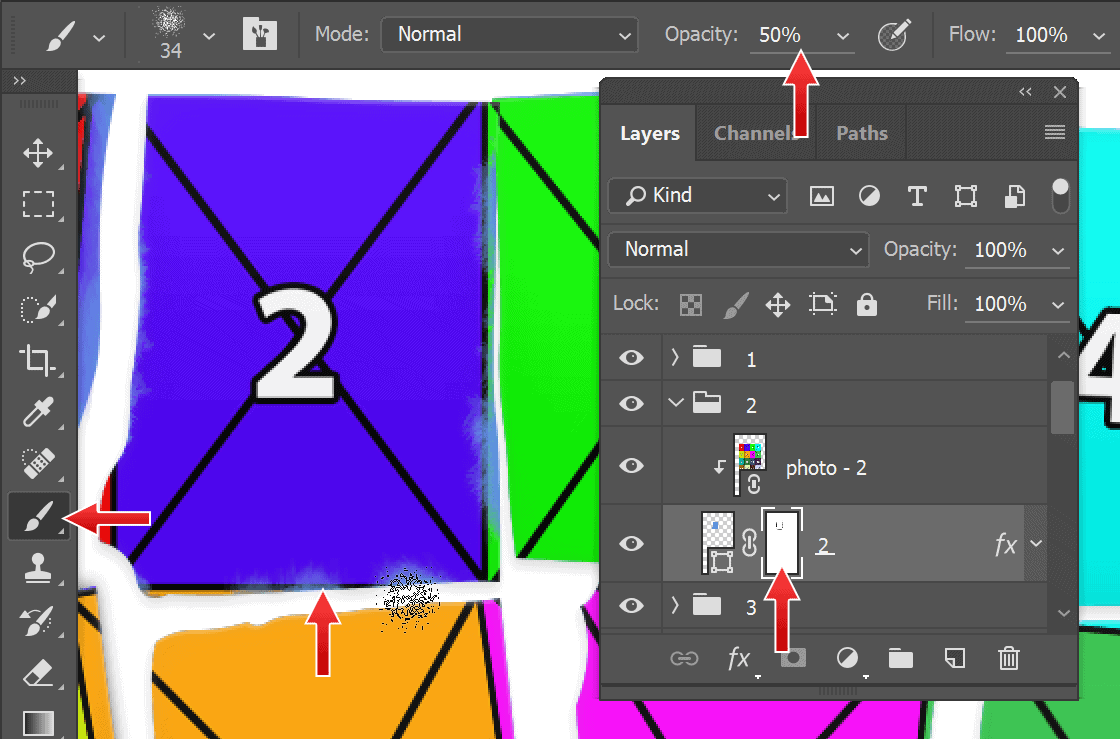Hide the photo - 2 layer
Screen dimensions: 1120x739
click(631, 466)
